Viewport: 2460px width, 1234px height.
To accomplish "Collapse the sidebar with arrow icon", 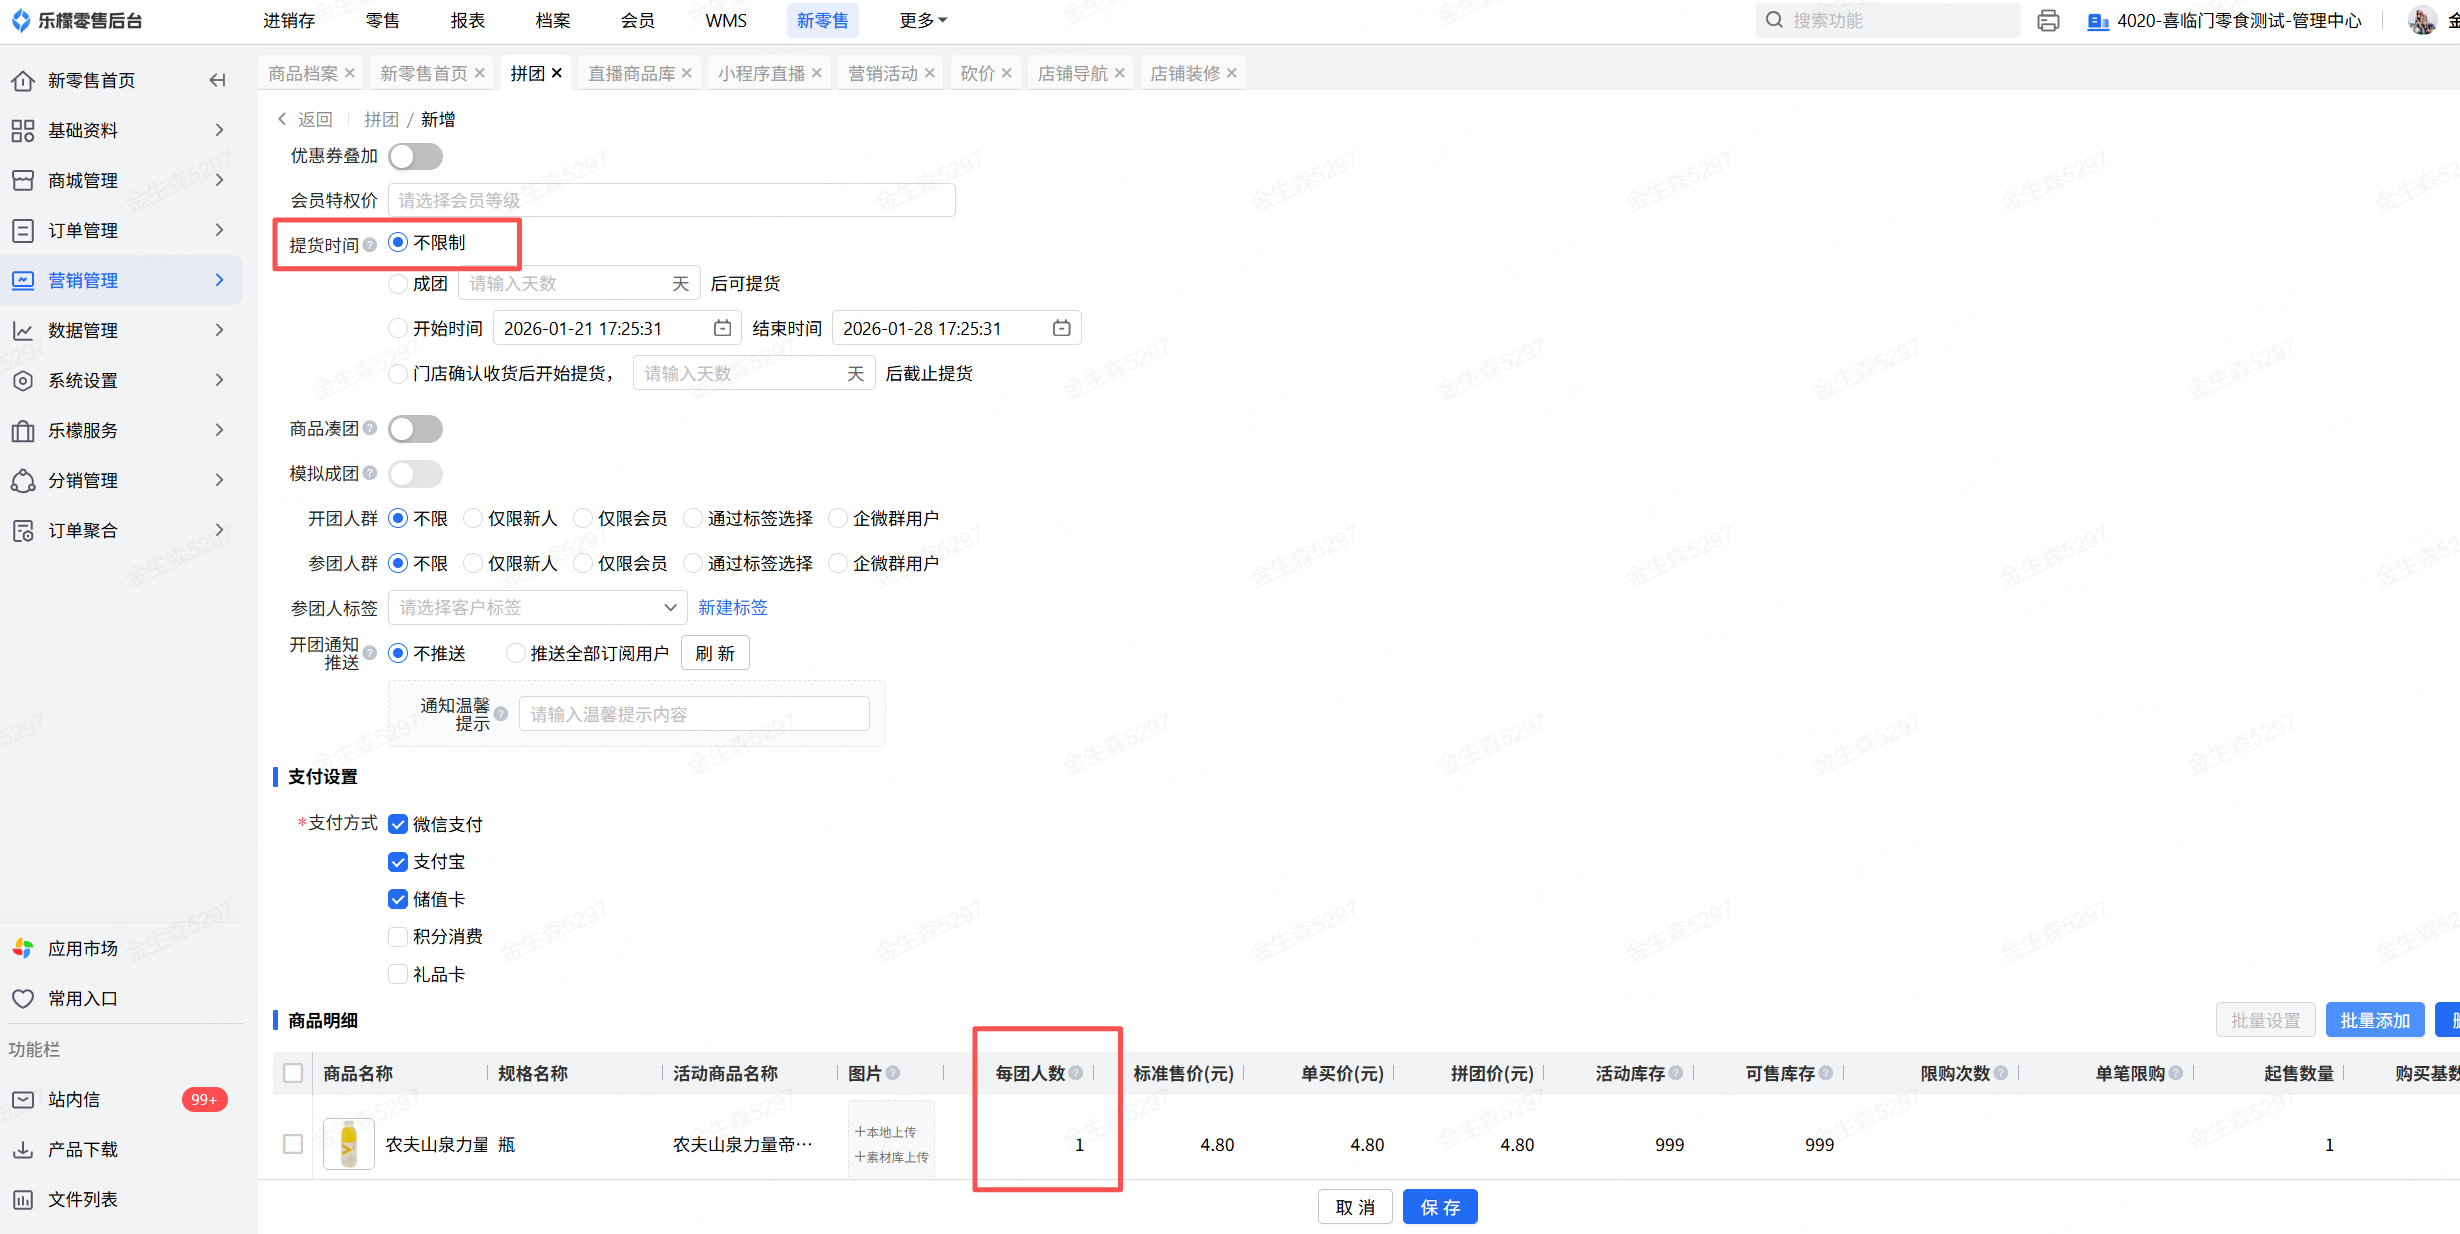I will (x=217, y=80).
